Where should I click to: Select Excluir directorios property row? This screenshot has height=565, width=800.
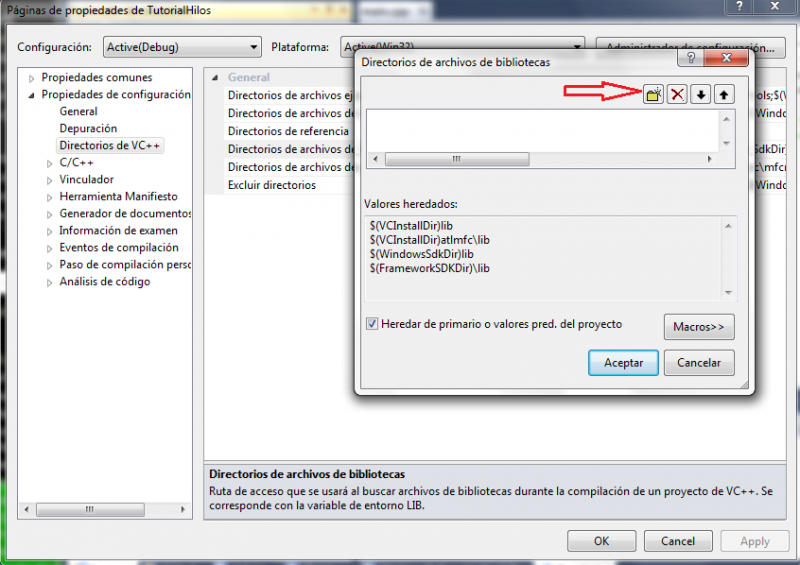288,185
